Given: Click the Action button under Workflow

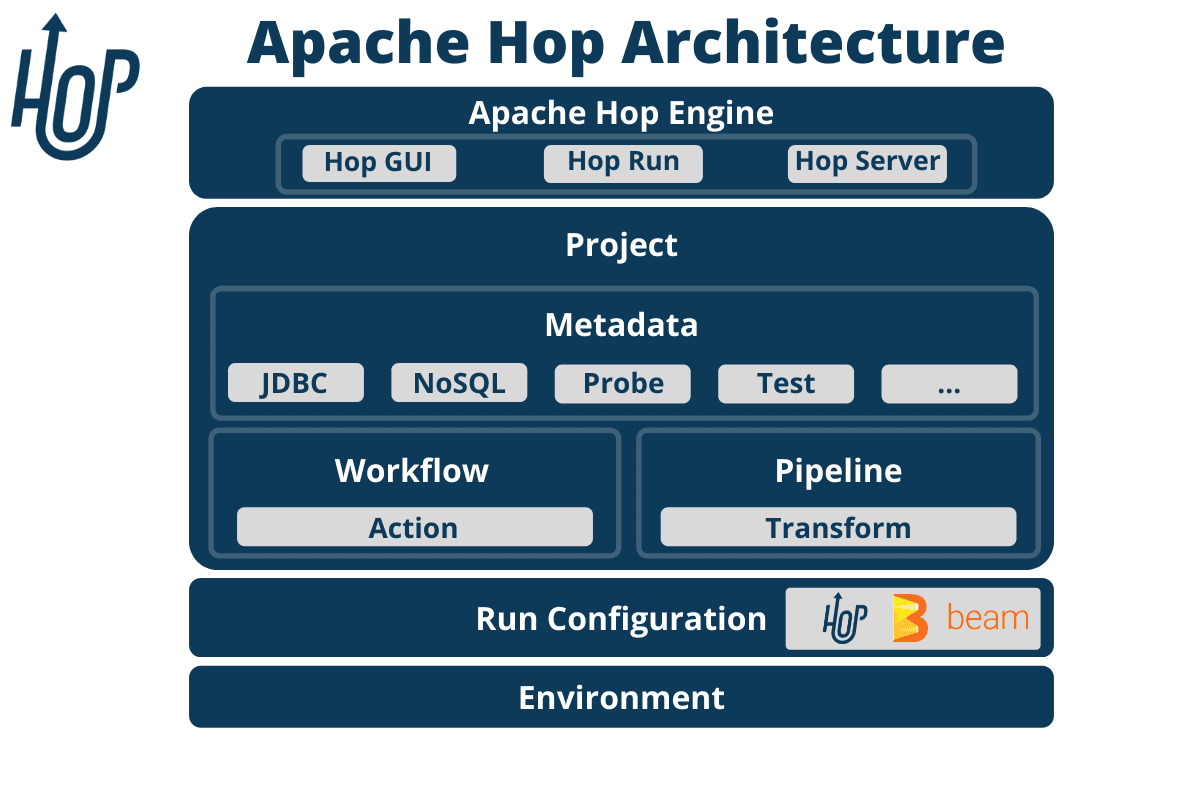Looking at the screenshot, I should point(414,527).
